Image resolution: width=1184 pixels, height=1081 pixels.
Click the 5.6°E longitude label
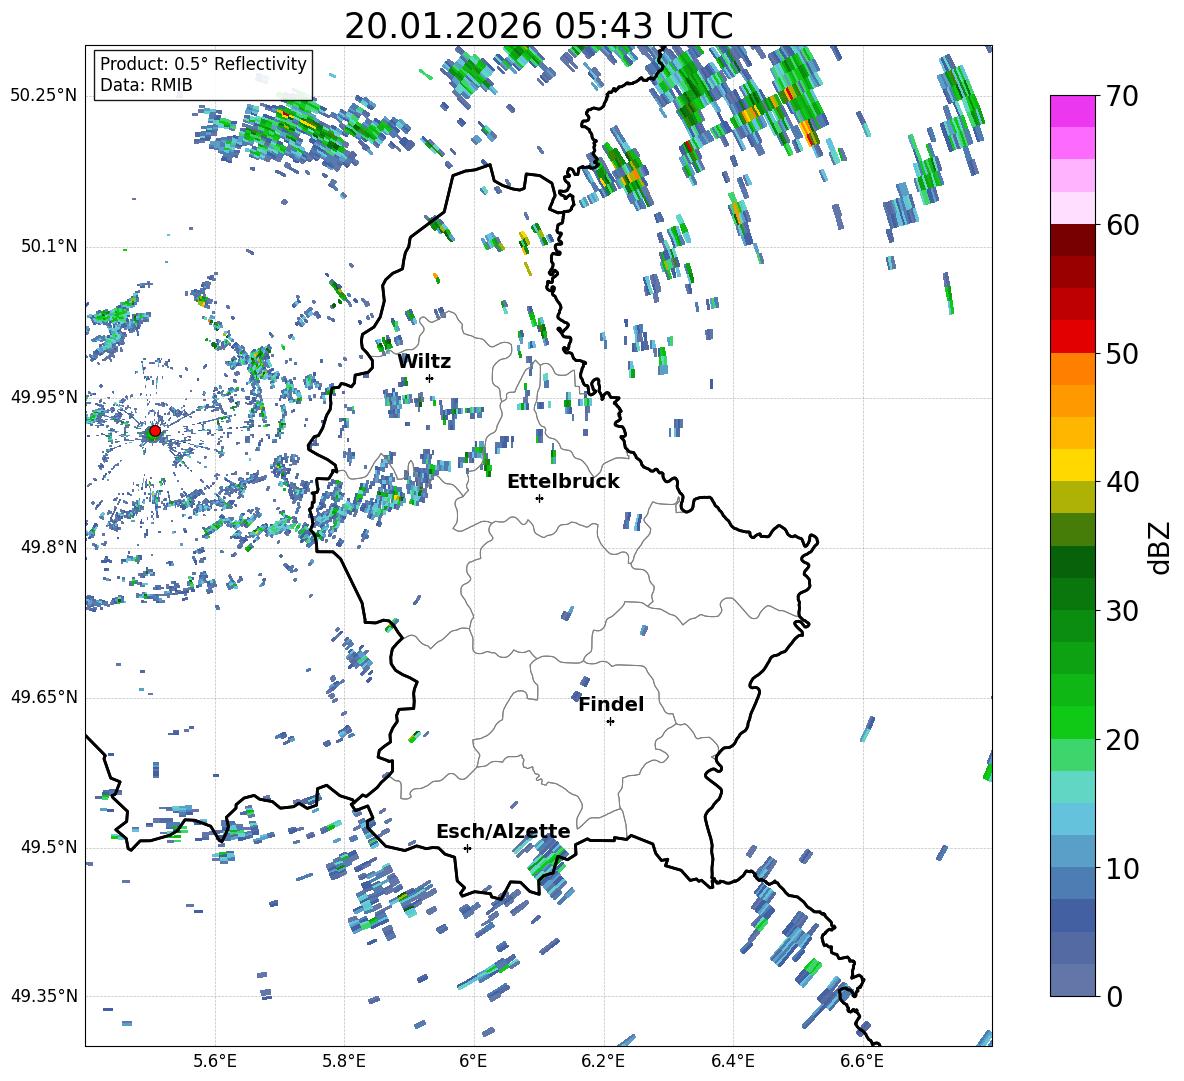[x=215, y=1061]
